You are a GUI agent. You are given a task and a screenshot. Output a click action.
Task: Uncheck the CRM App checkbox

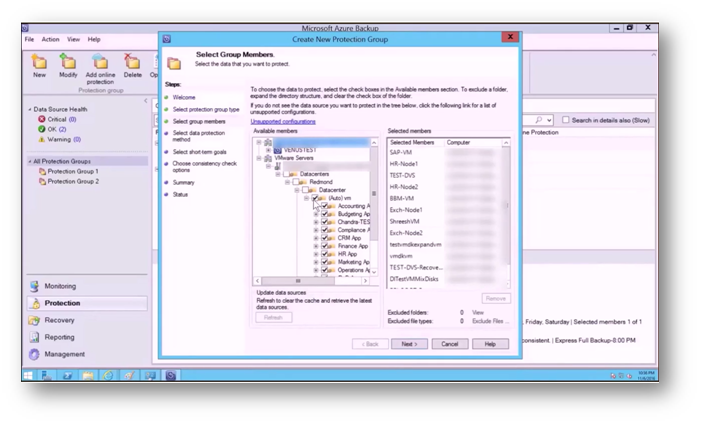point(325,238)
